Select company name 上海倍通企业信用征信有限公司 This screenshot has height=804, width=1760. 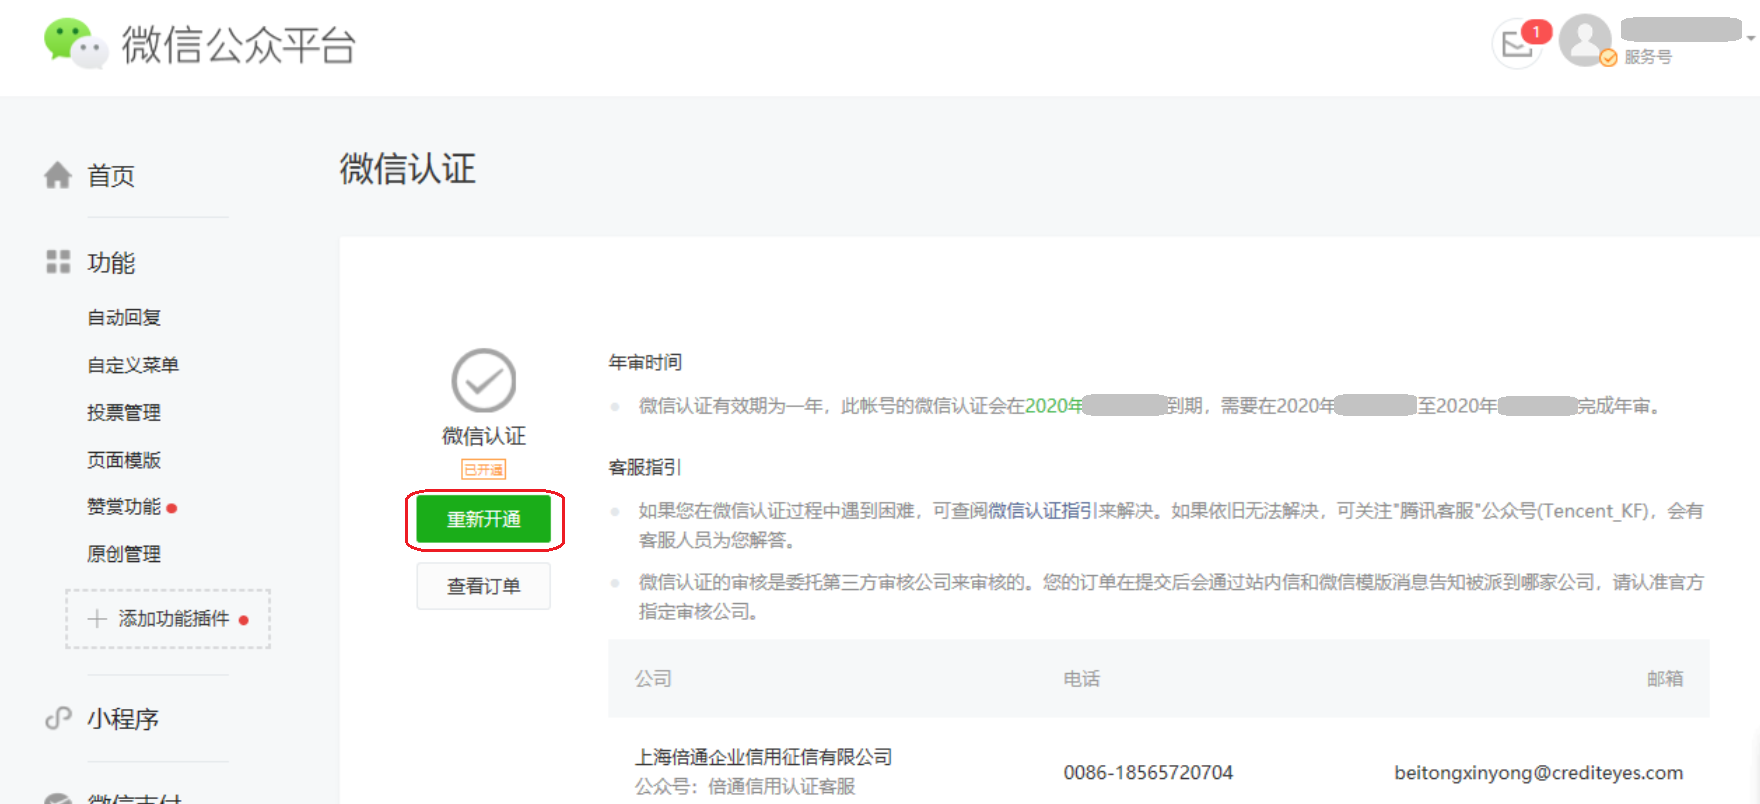tap(764, 757)
